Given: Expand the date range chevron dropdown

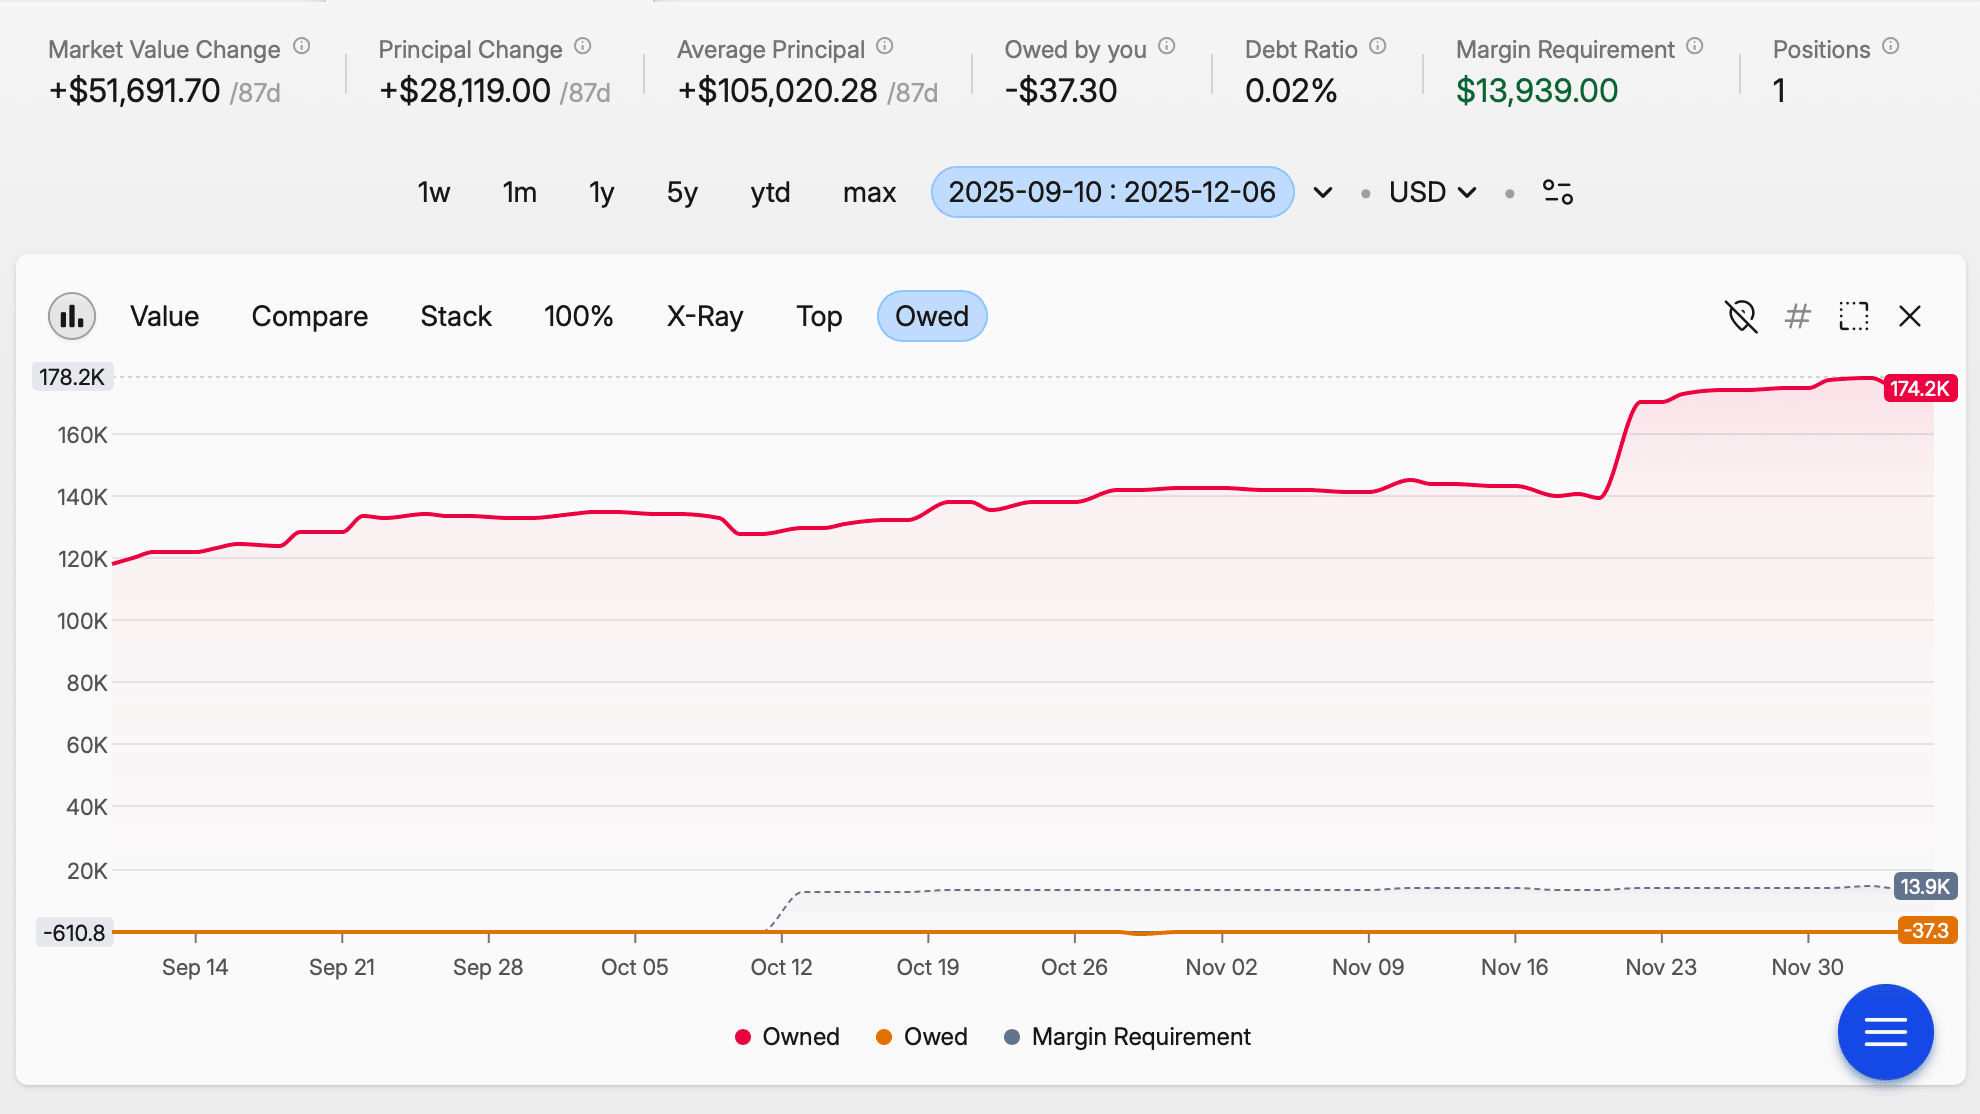Looking at the screenshot, I should (x=1322, y=192).
